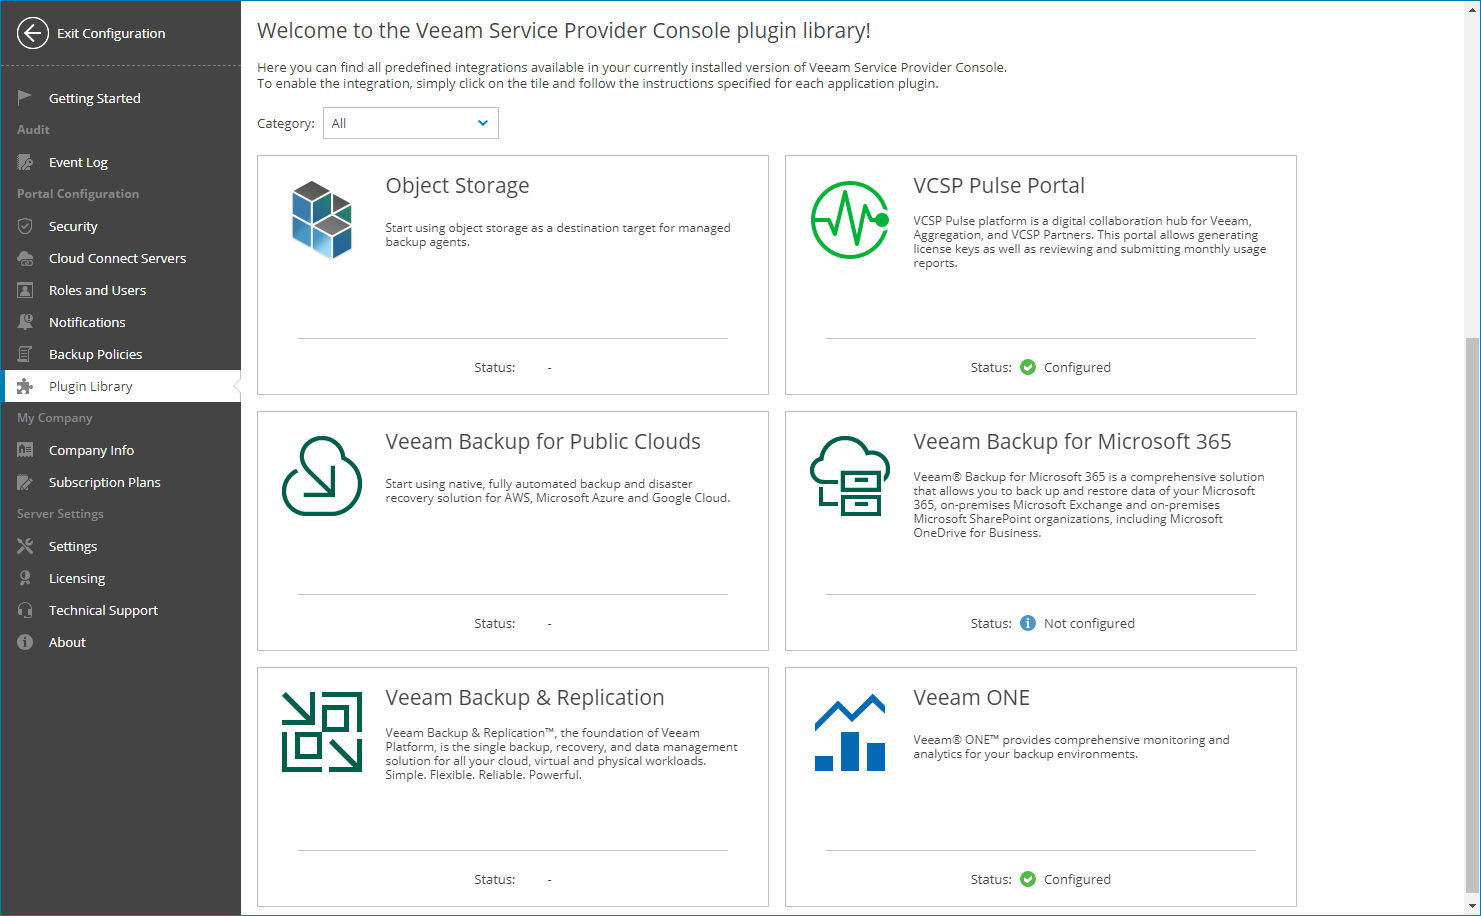Click the scrollbar down arrow
This screenshot has height=916, width=1481.
[1472, 907]
